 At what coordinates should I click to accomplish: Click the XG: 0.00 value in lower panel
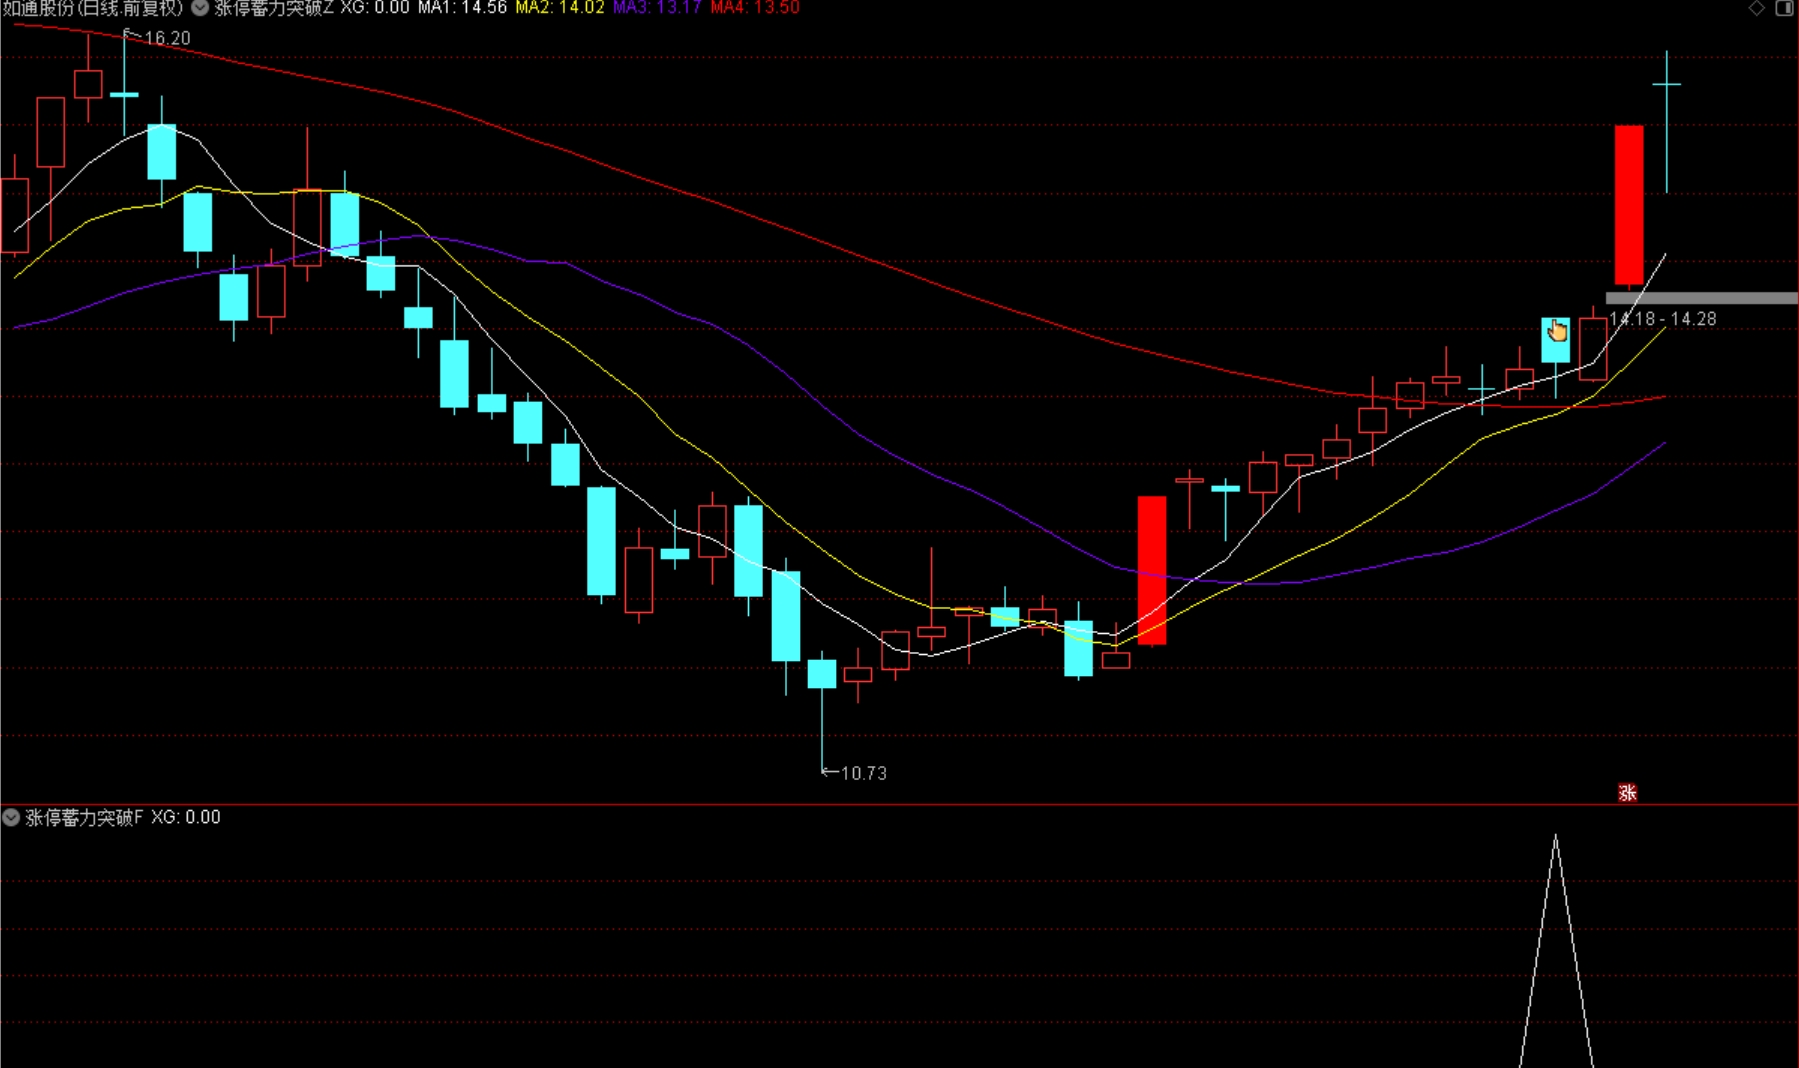coord(186,817)
